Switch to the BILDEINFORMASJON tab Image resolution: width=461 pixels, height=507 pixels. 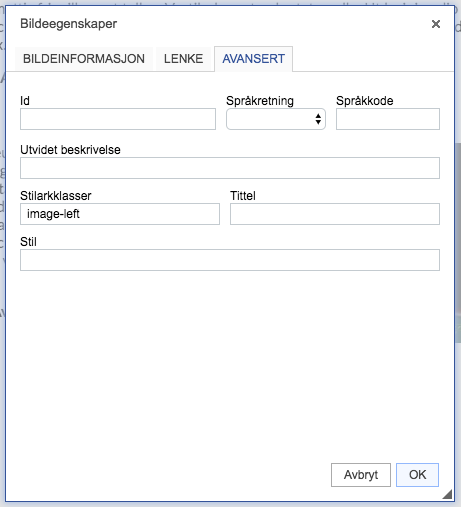point(84,59)
